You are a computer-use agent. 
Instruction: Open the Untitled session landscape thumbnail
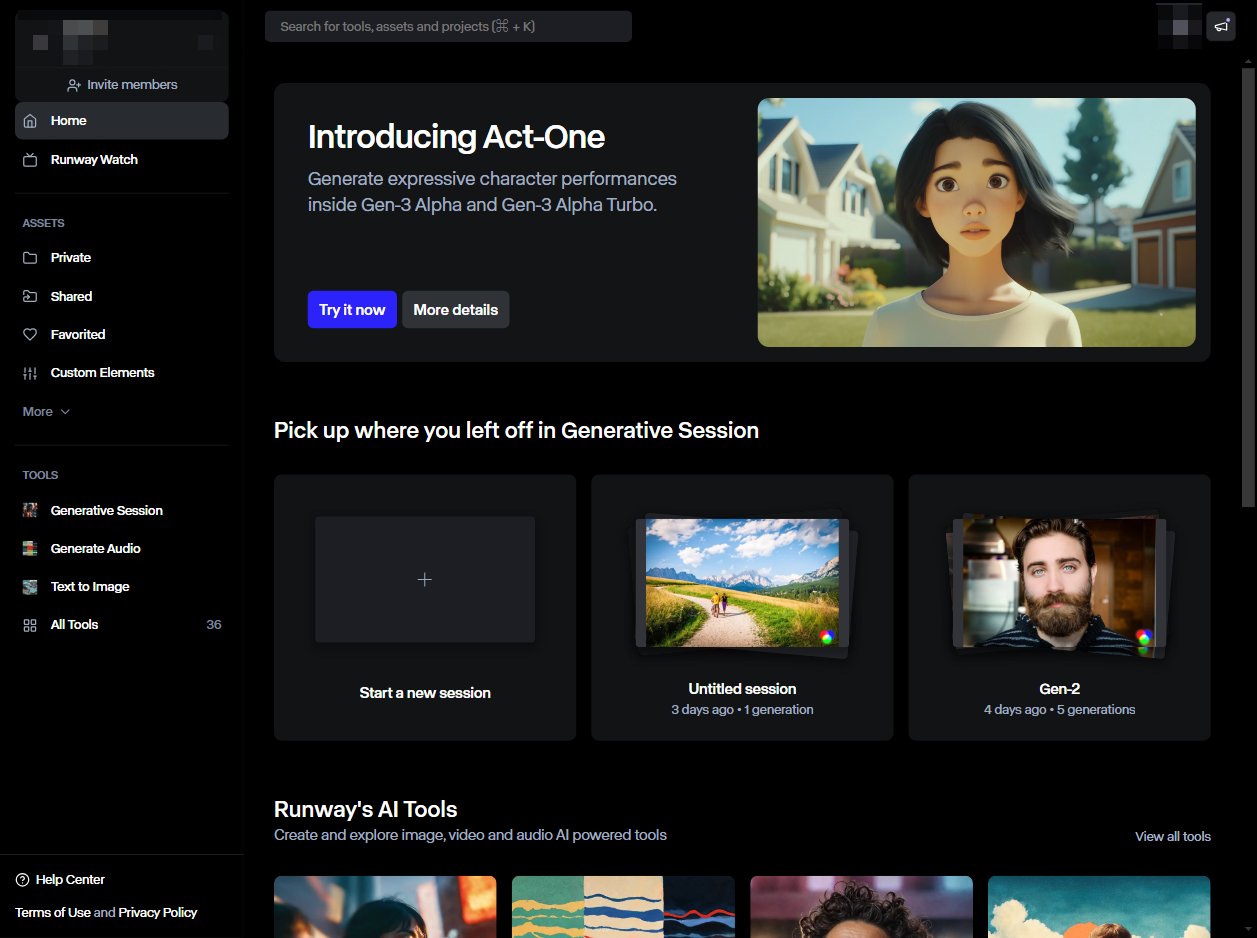[742, 583]
